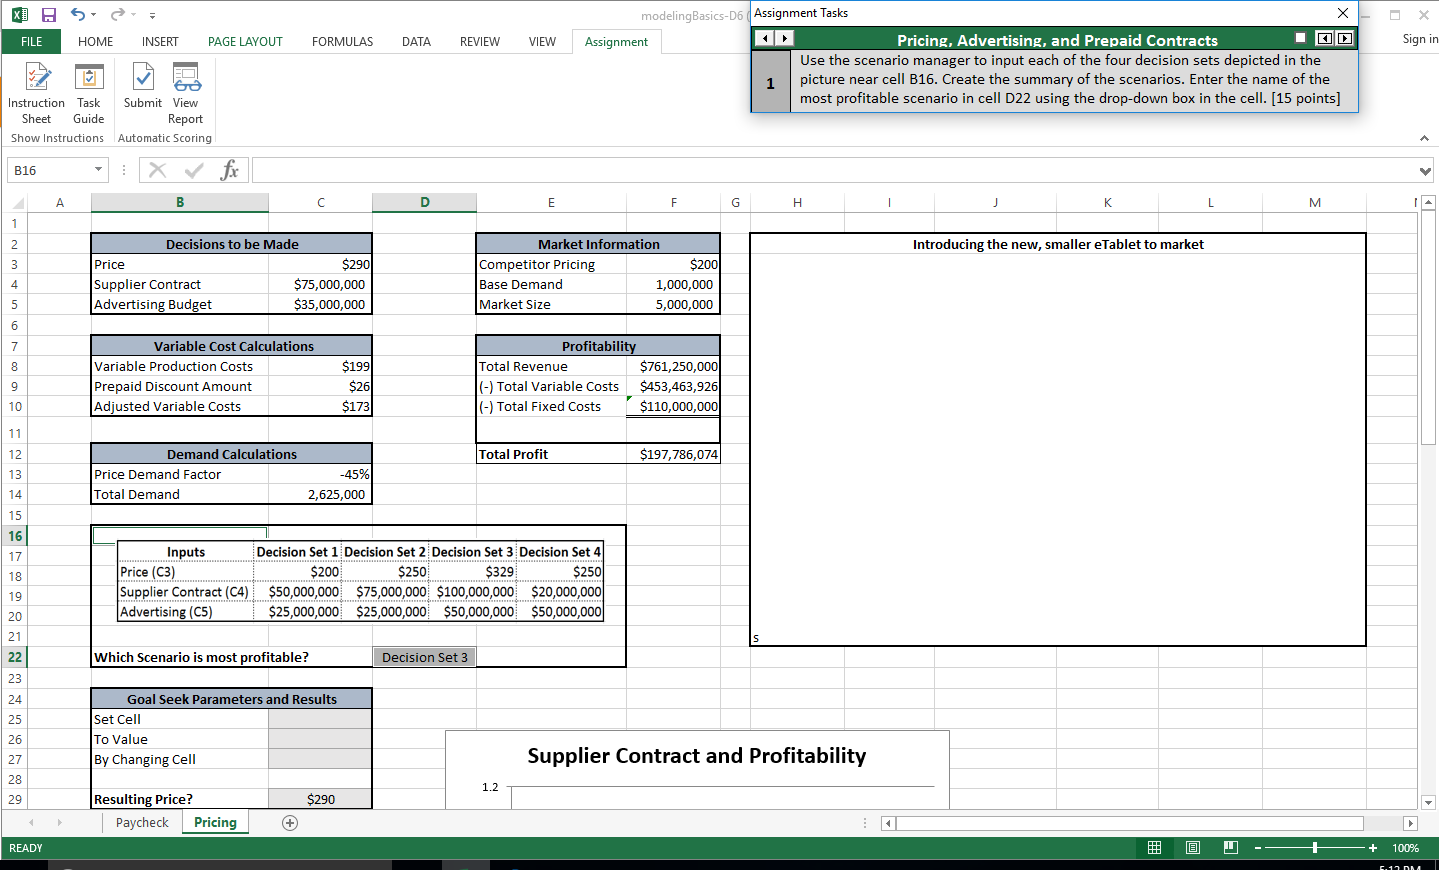Switch to the INSERT ribbon tab

click(x=160, y=41)
